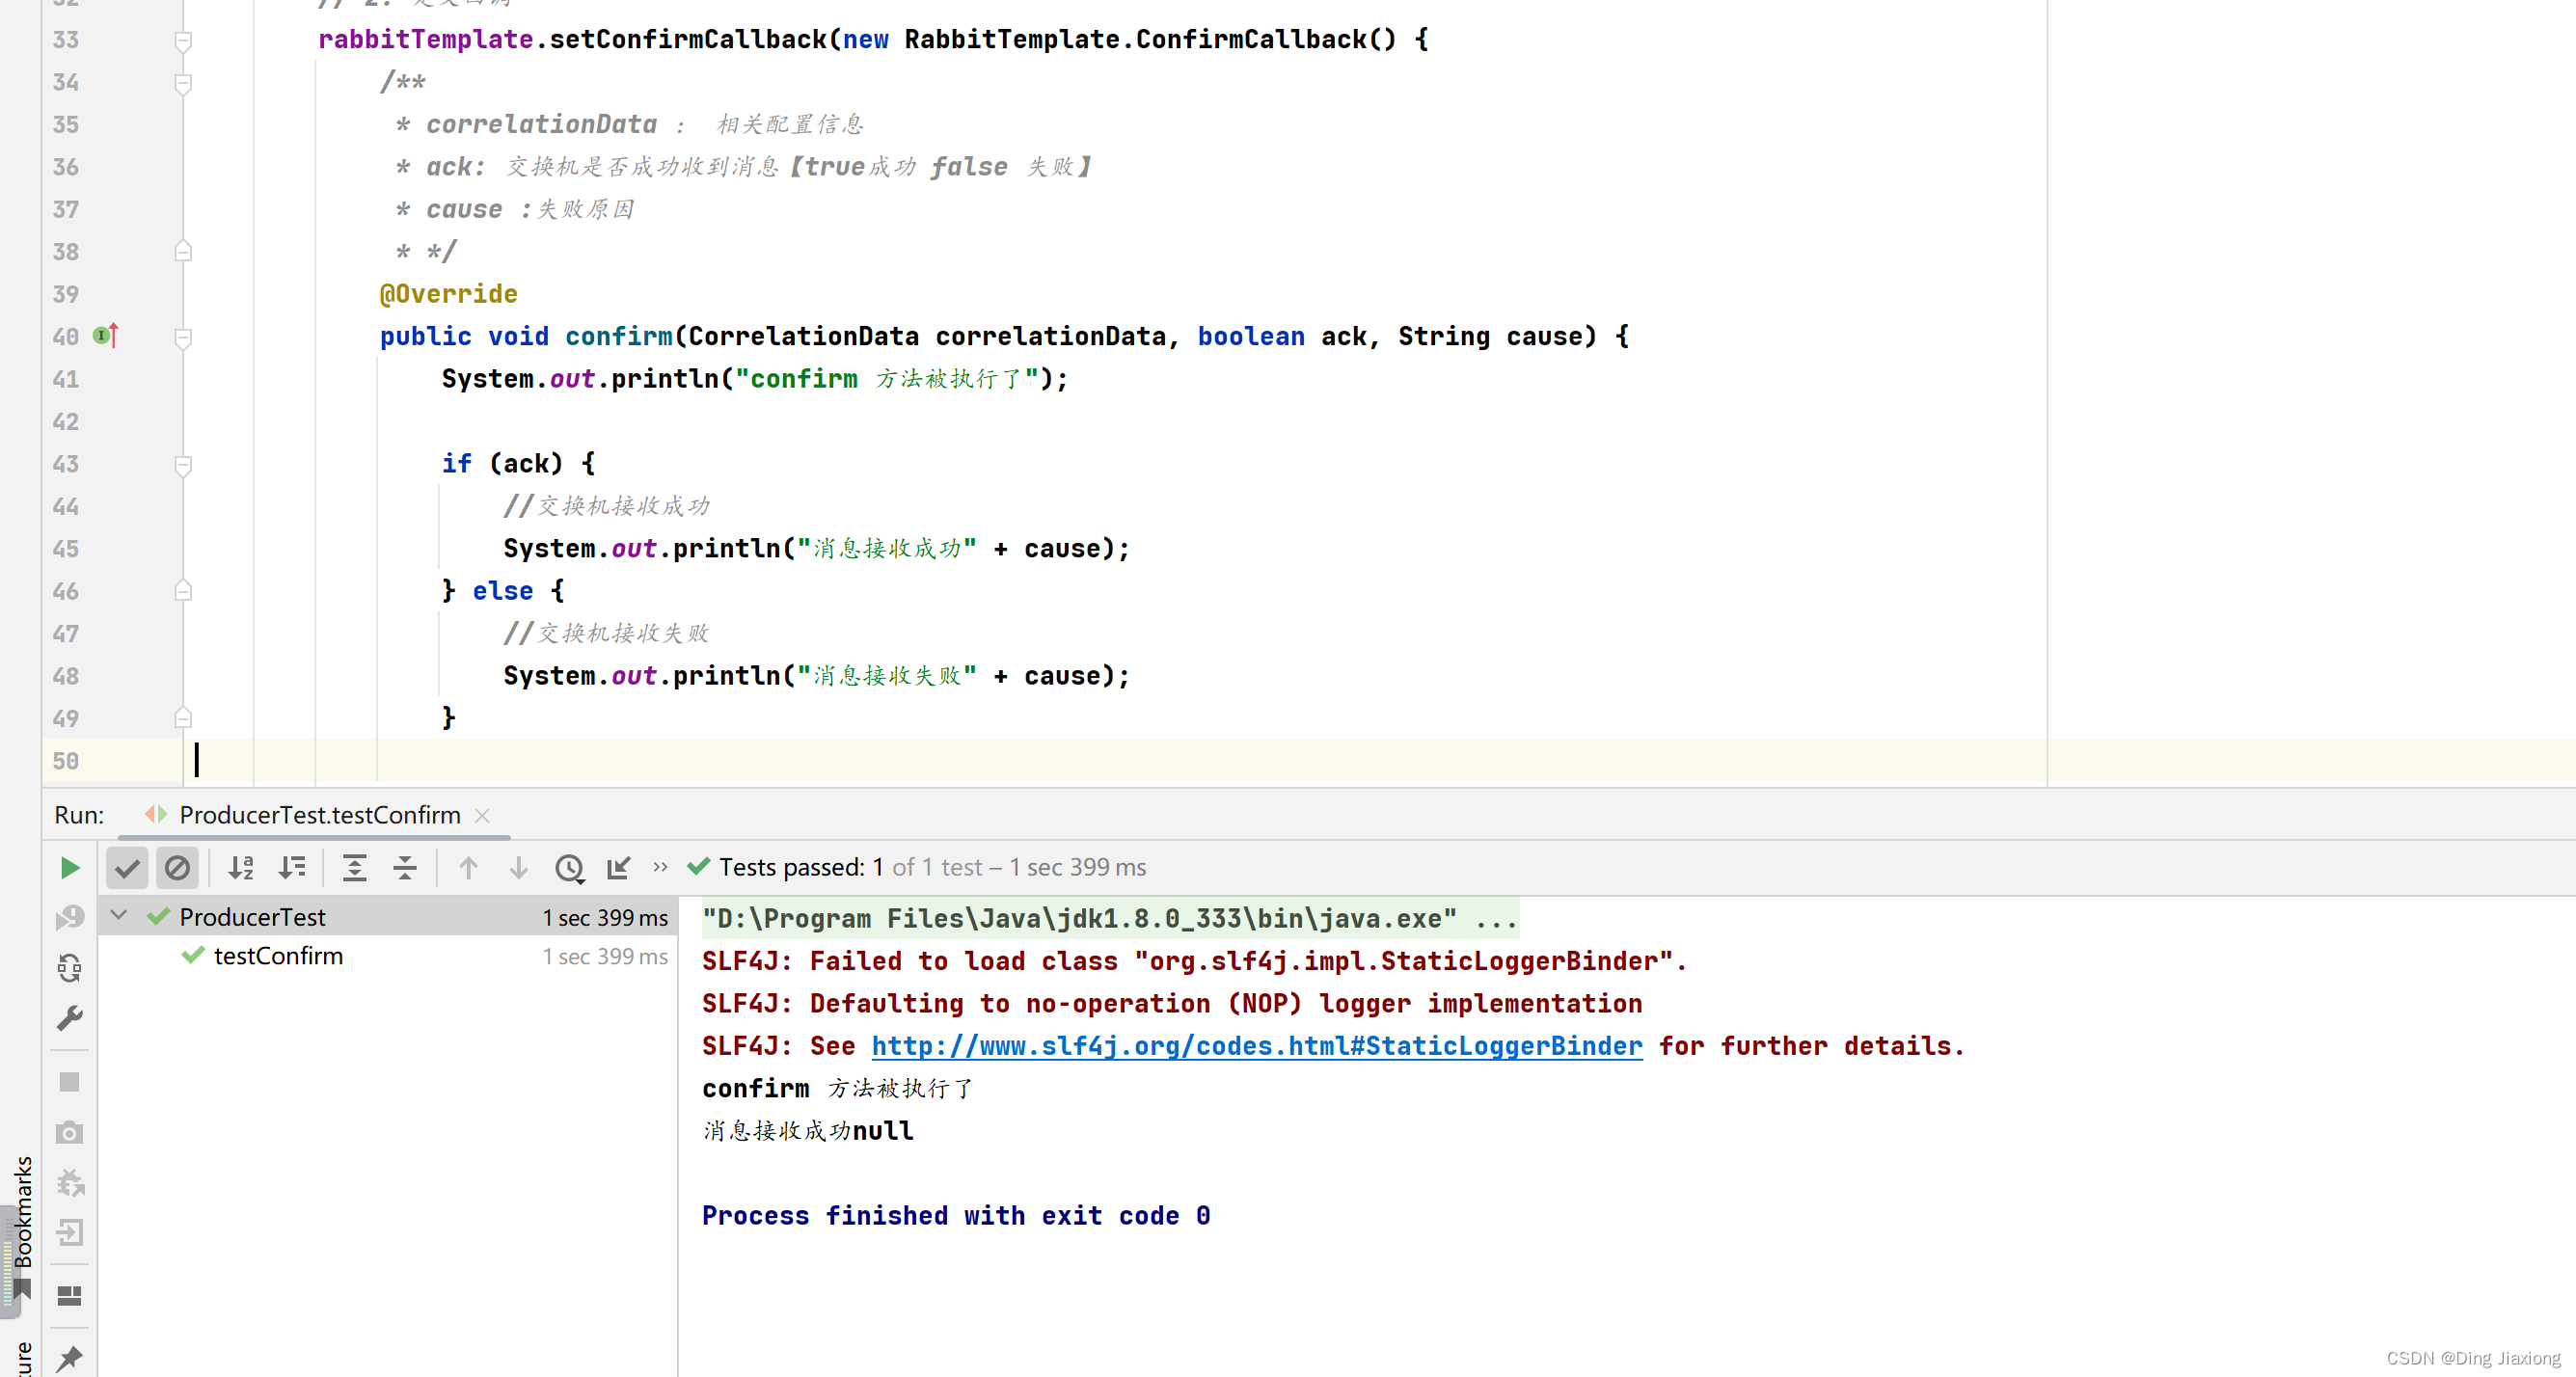Close the ProducerTest.testConfirm run tab
The height and width of the screenshot is (1377, 2576).
[482, 815]
